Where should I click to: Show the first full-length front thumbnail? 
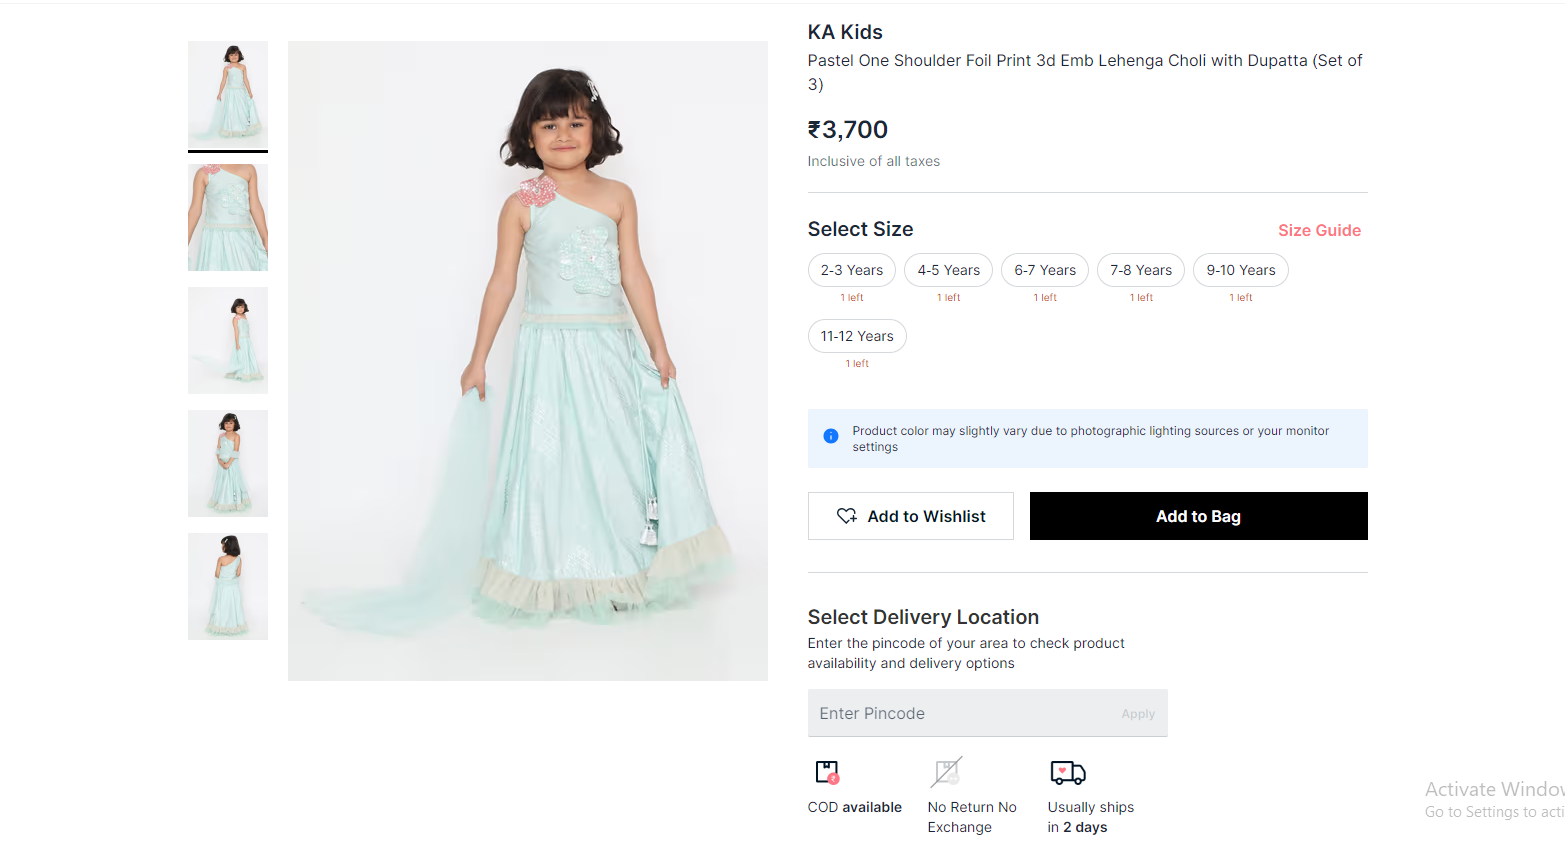[x=228, y=94]
